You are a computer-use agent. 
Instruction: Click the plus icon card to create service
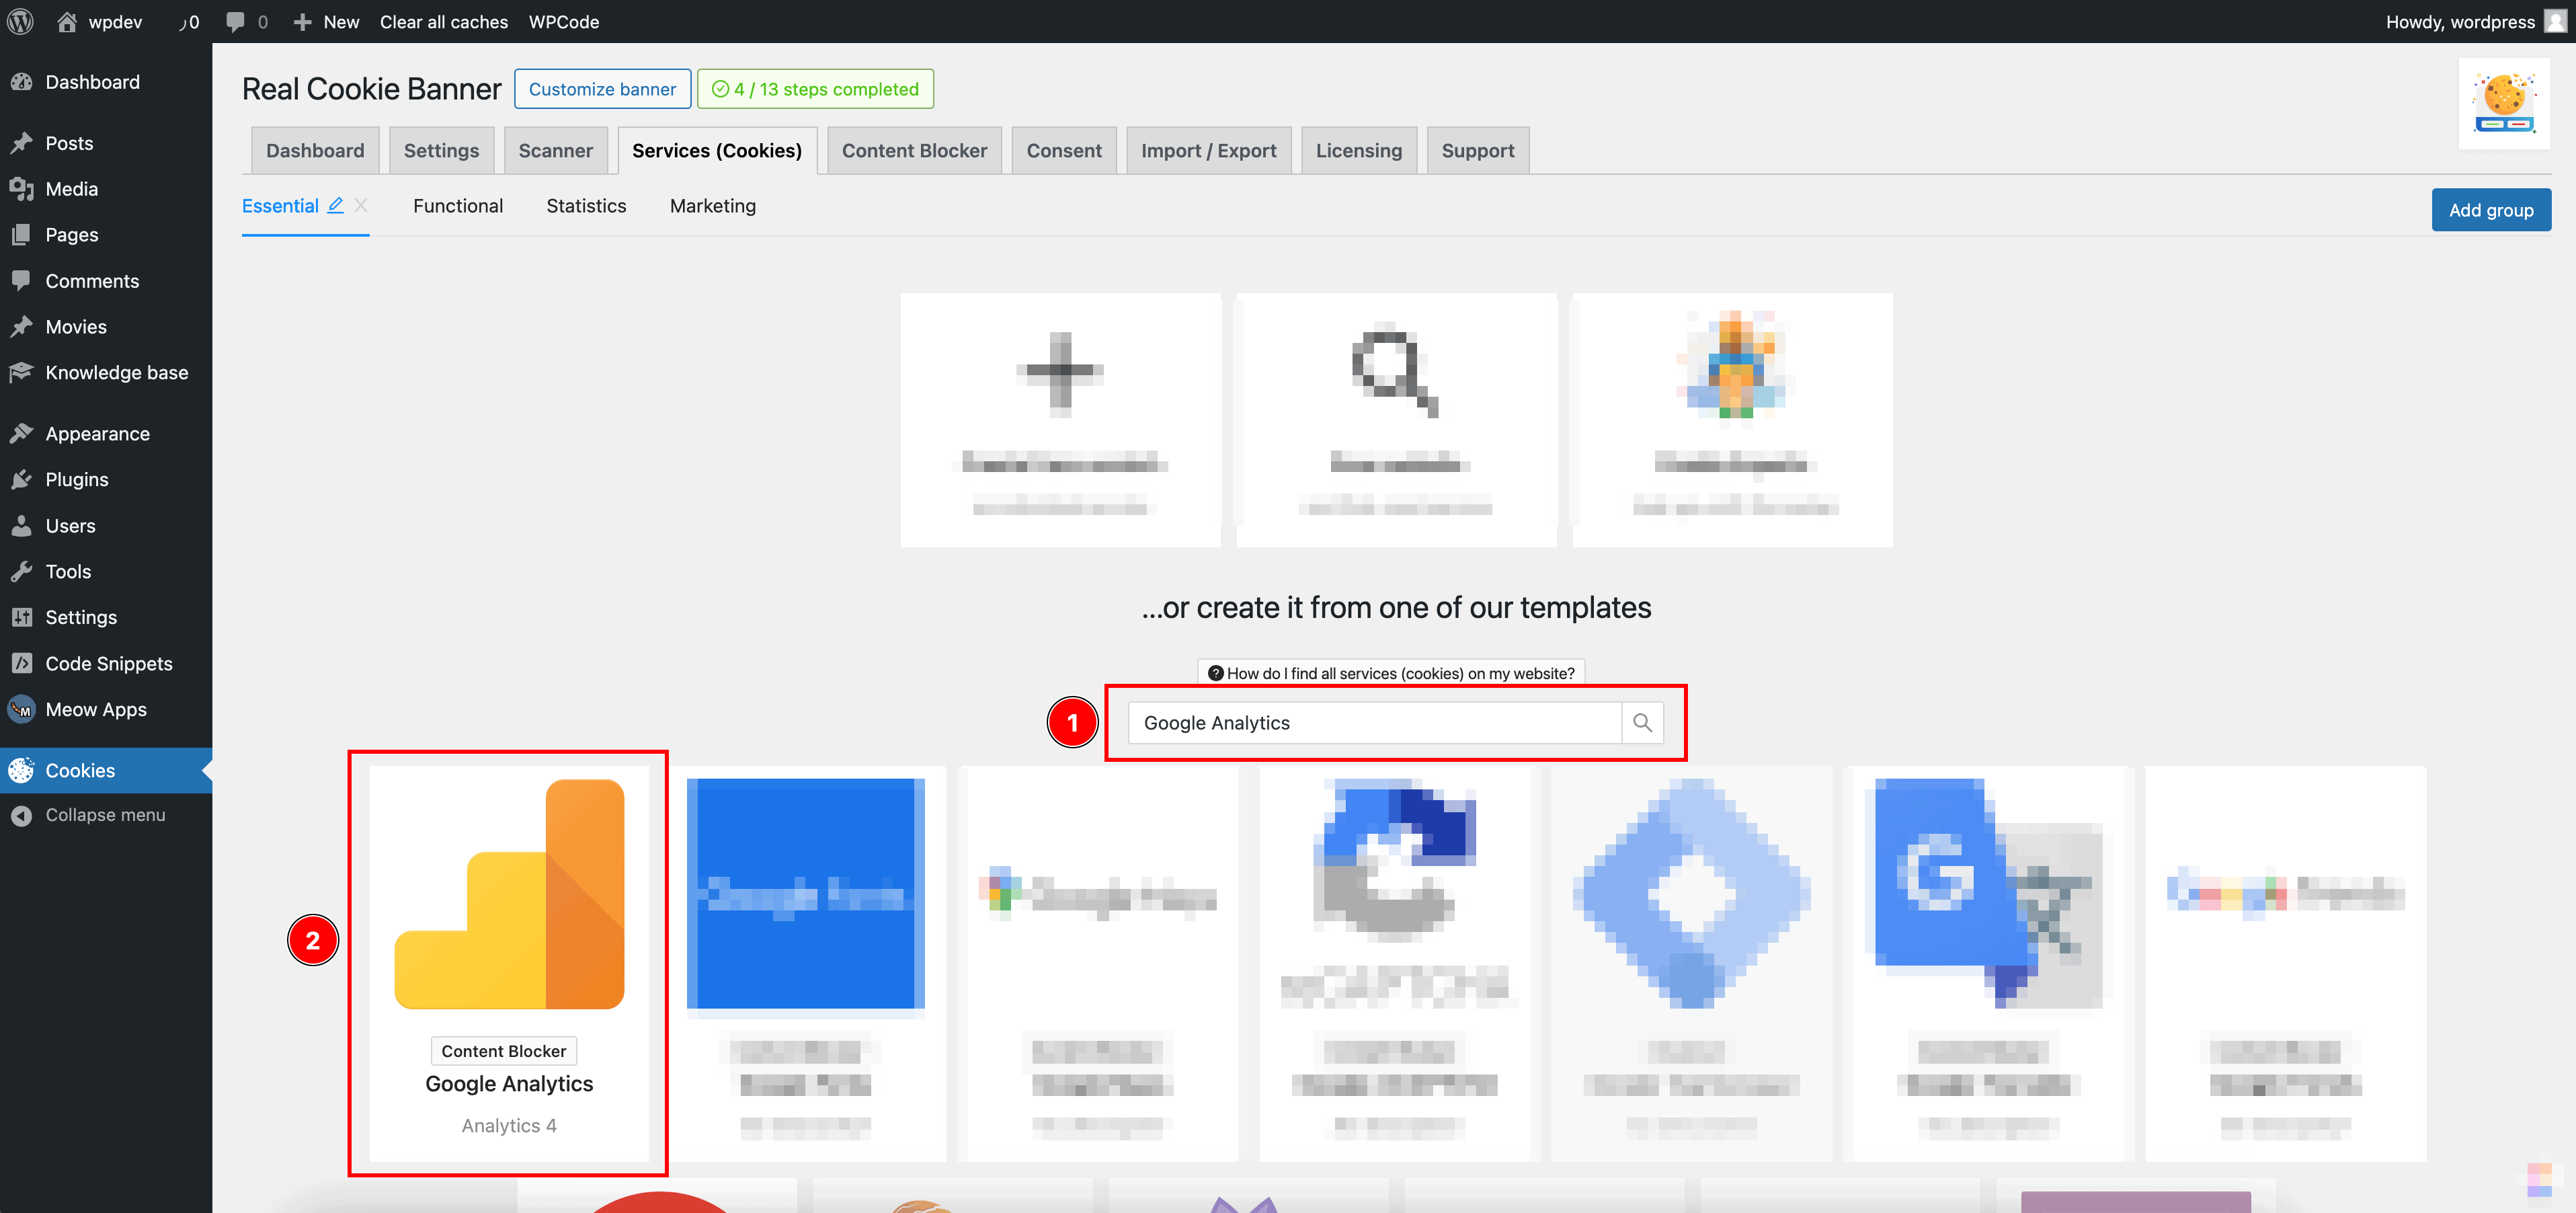click(x=1060, y=419)
